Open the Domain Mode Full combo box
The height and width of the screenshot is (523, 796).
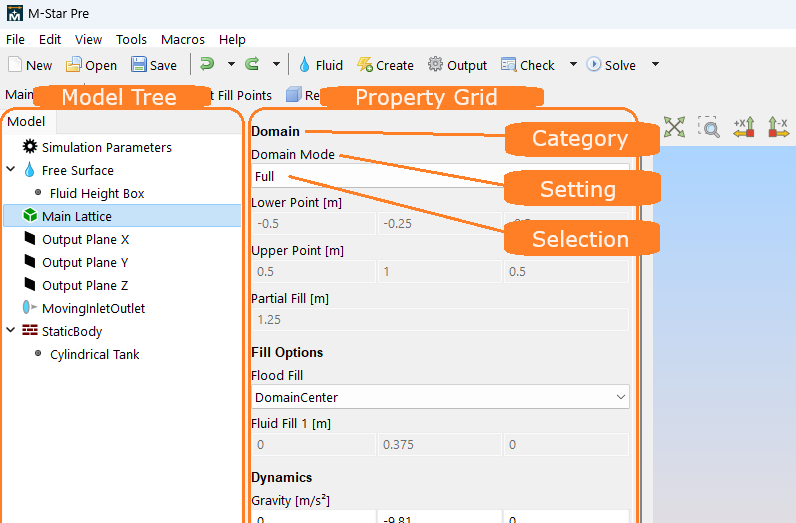(x=440, y=176)
